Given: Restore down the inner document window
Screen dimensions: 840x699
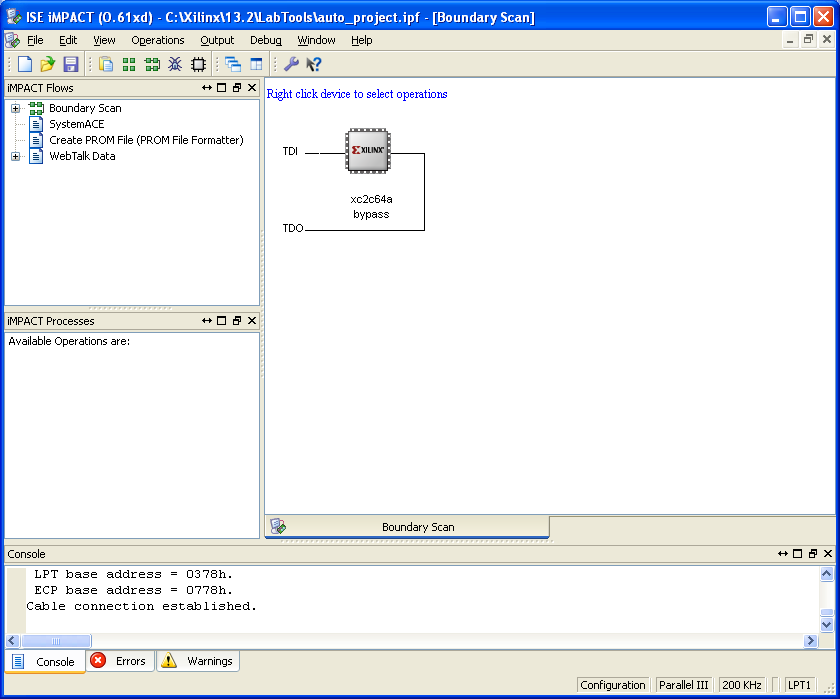Looking at the screenshot, I should (808, 39).
